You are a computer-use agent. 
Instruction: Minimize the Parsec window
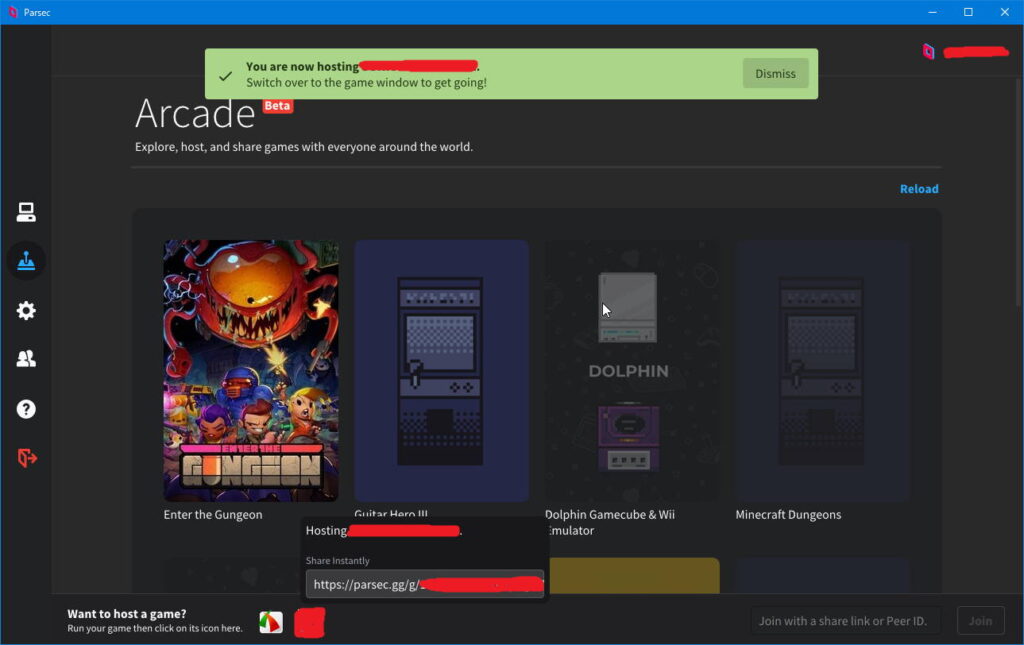click(x=933, y=12)
